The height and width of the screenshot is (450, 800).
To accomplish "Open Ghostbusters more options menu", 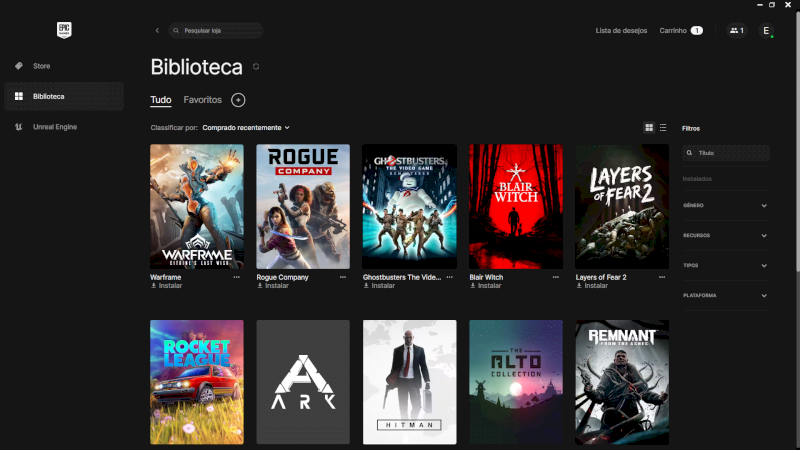I will (449, 277).
